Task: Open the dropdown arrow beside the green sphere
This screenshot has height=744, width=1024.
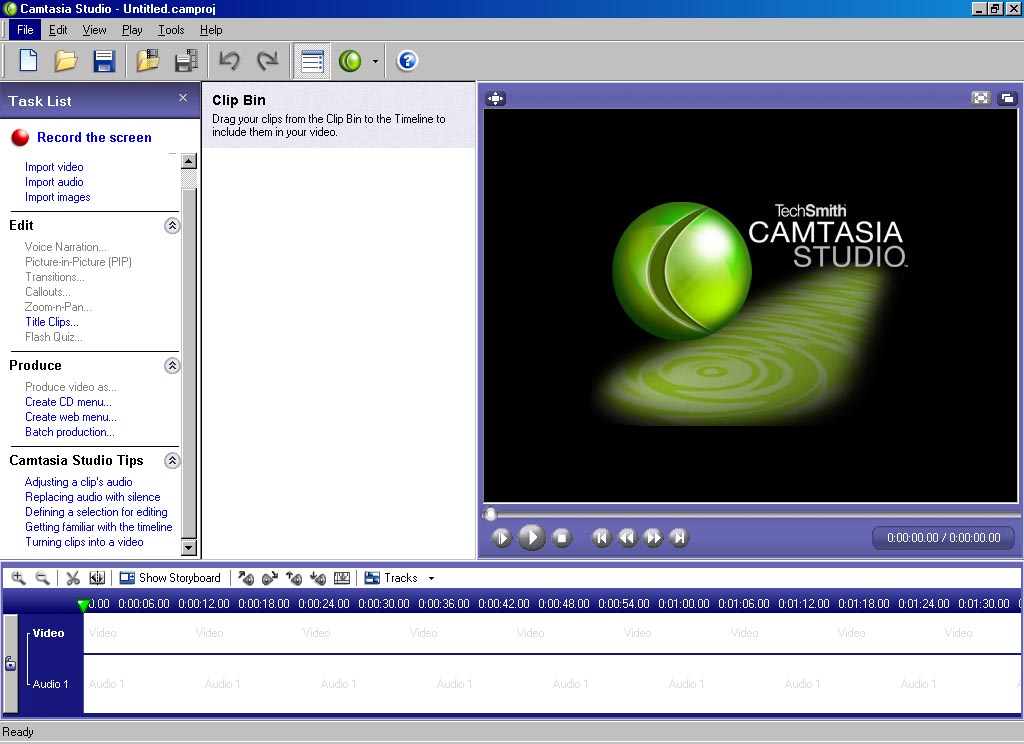Action: tap(375, 61)
